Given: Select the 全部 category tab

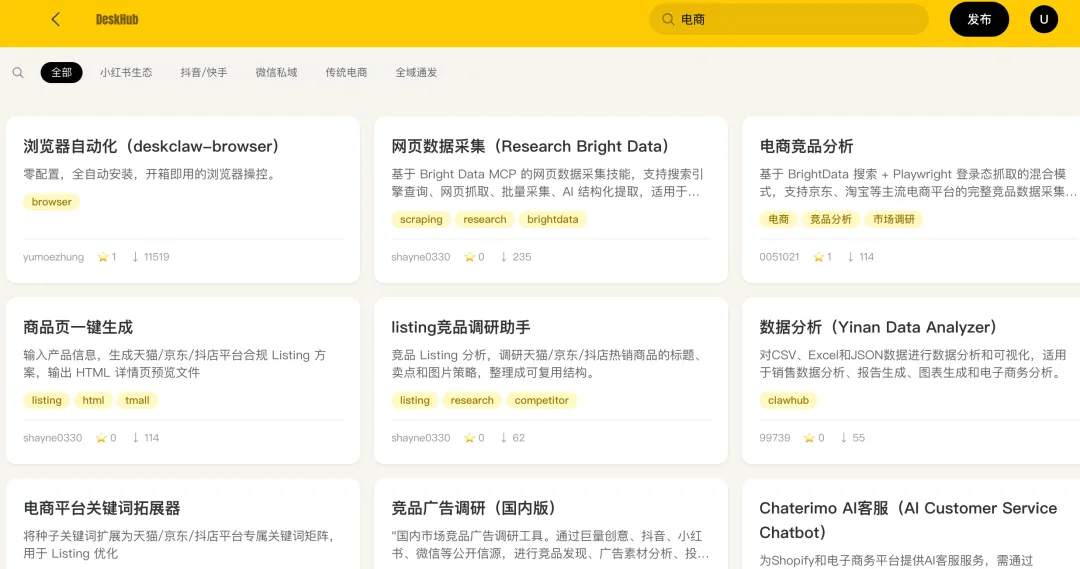Looking at the screenshot, I should point(61,72).
